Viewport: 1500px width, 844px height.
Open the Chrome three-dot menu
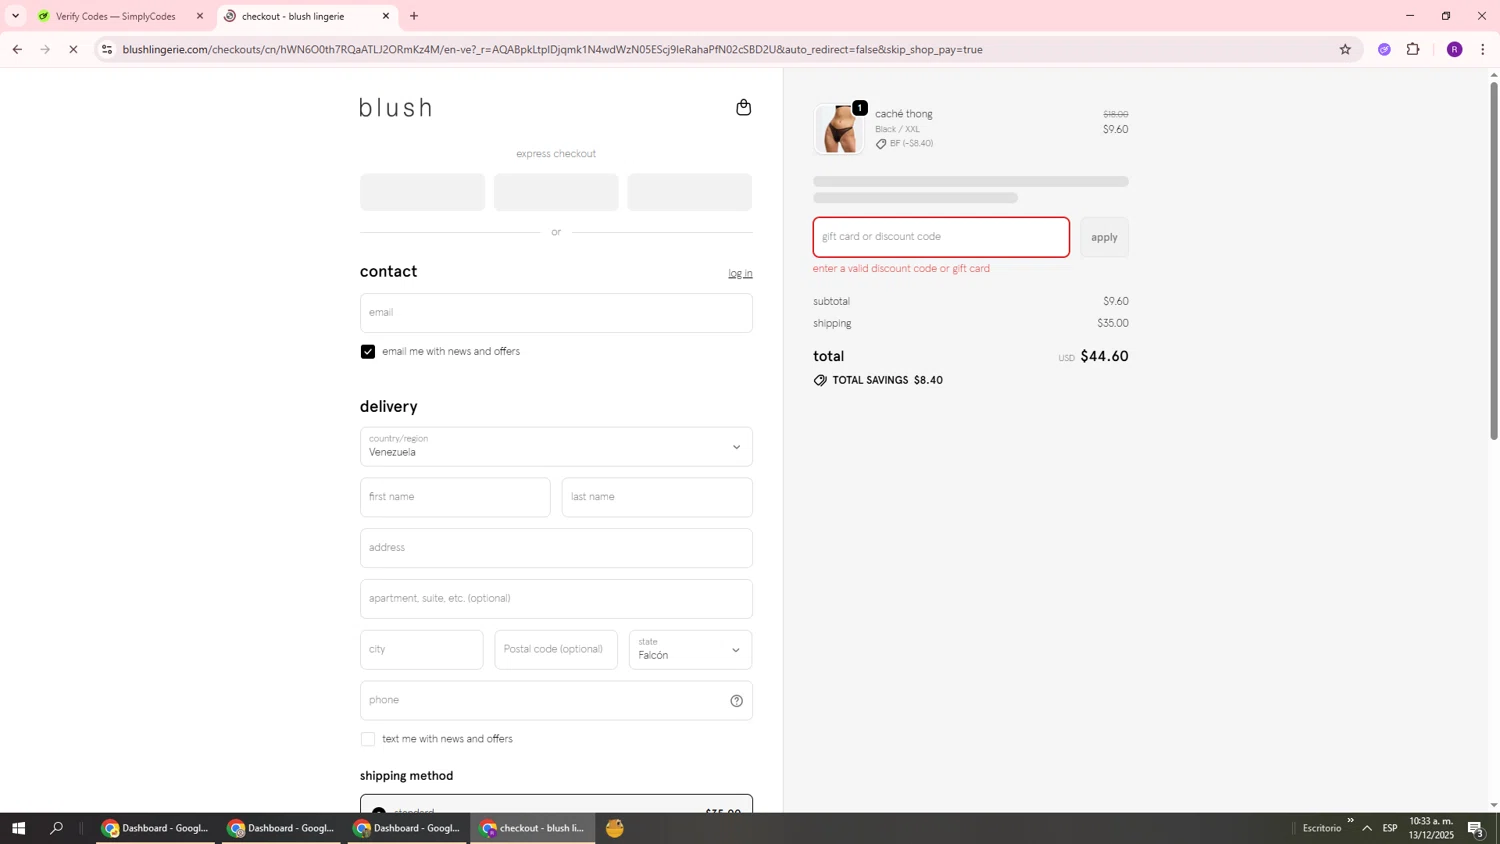[x=1483, y=49]
